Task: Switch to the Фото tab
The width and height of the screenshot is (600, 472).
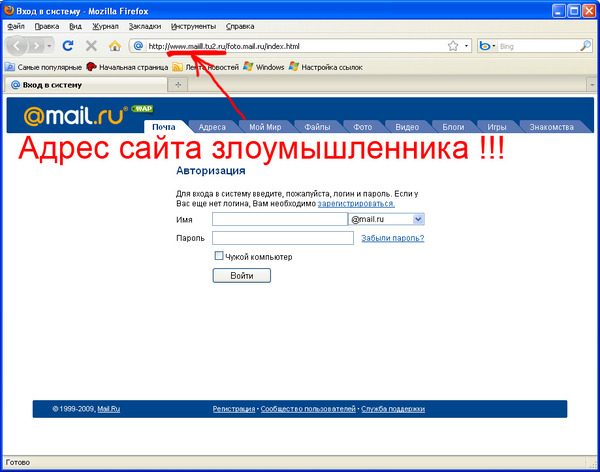Action: pyautogui.click(x=362, y=127)
